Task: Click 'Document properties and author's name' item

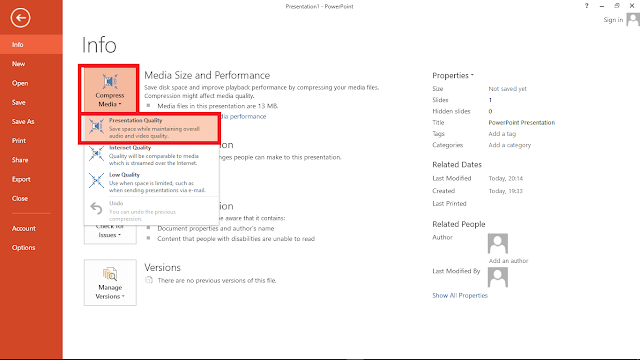Action: tap(216, 228)
